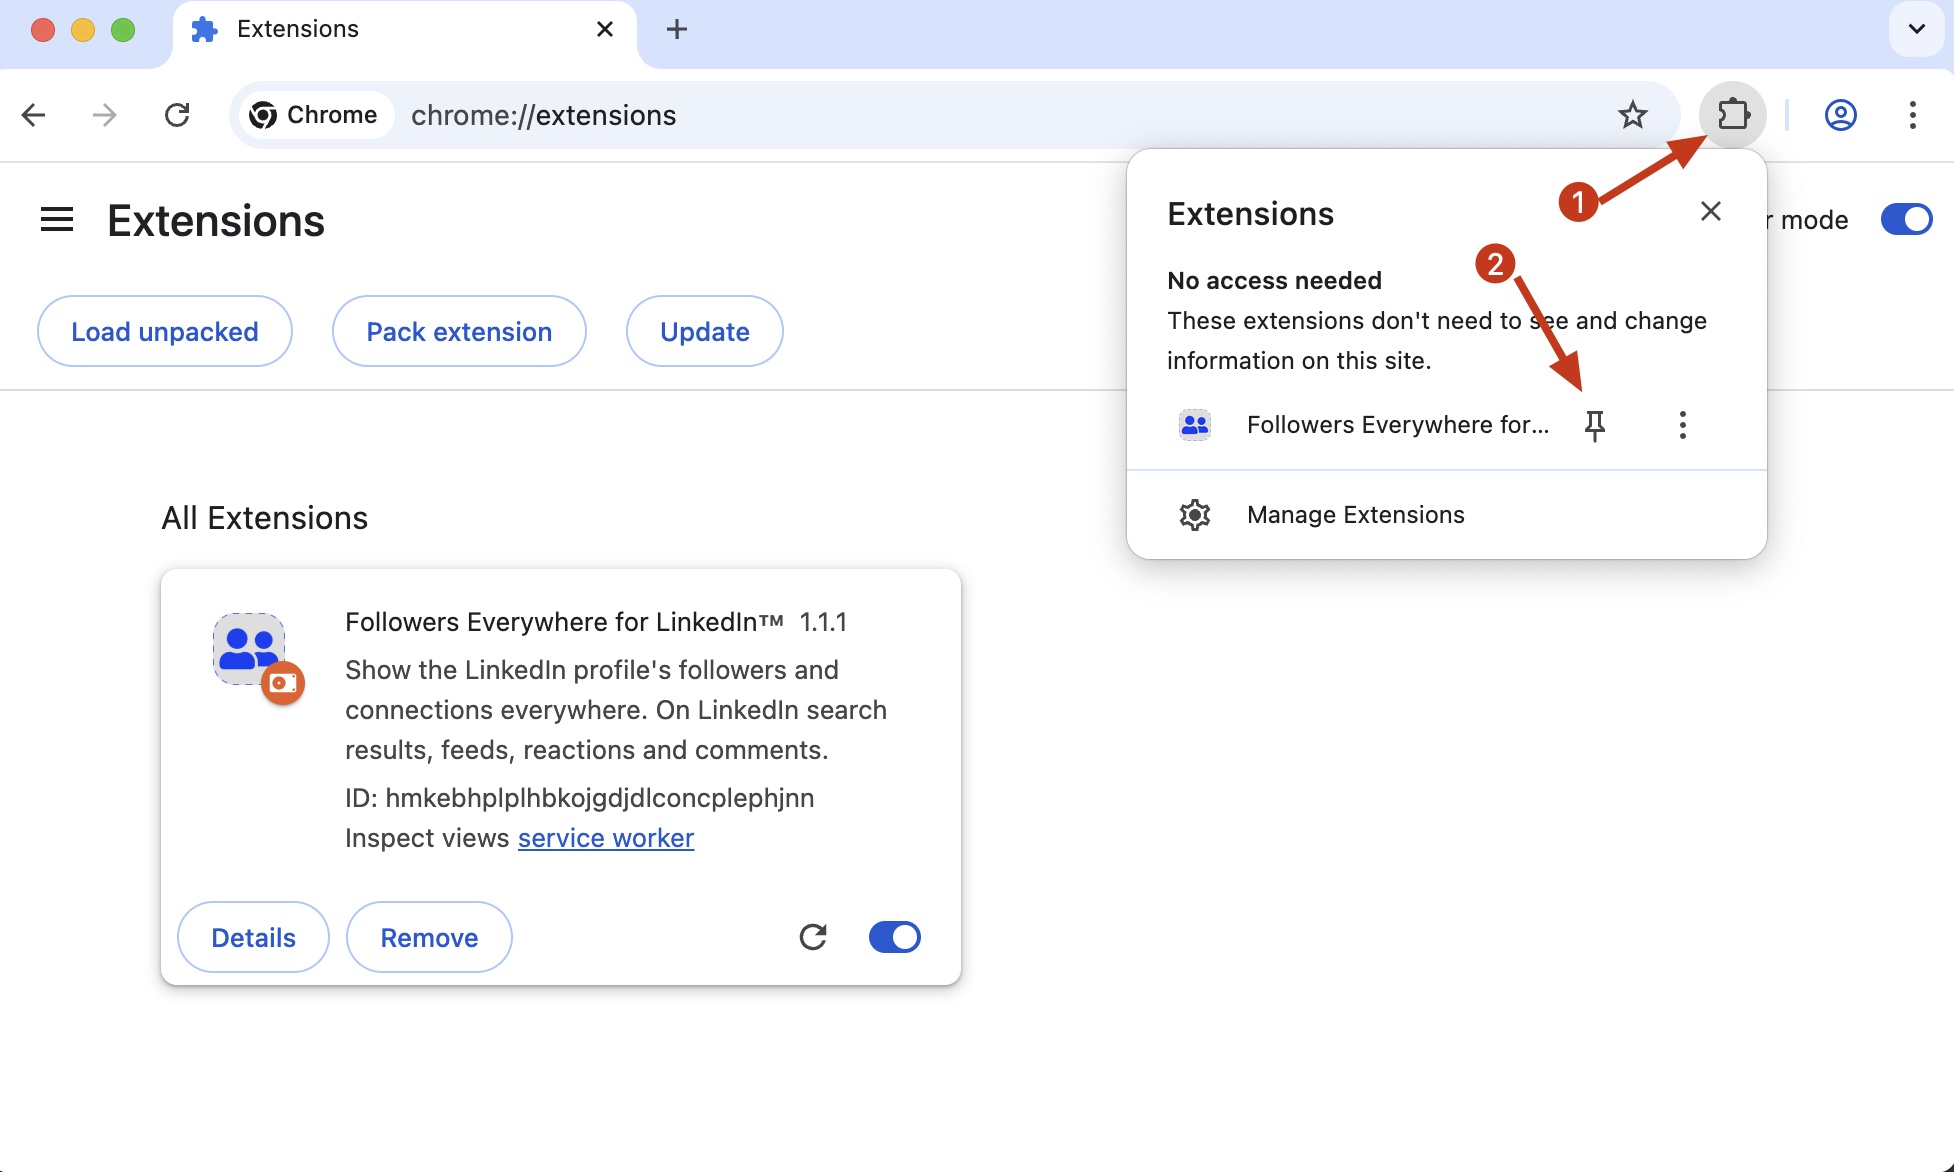This screenshot has width=1954, height=1172.
Task: Open the browser three-dot menu
Action: click(1912, 115)
